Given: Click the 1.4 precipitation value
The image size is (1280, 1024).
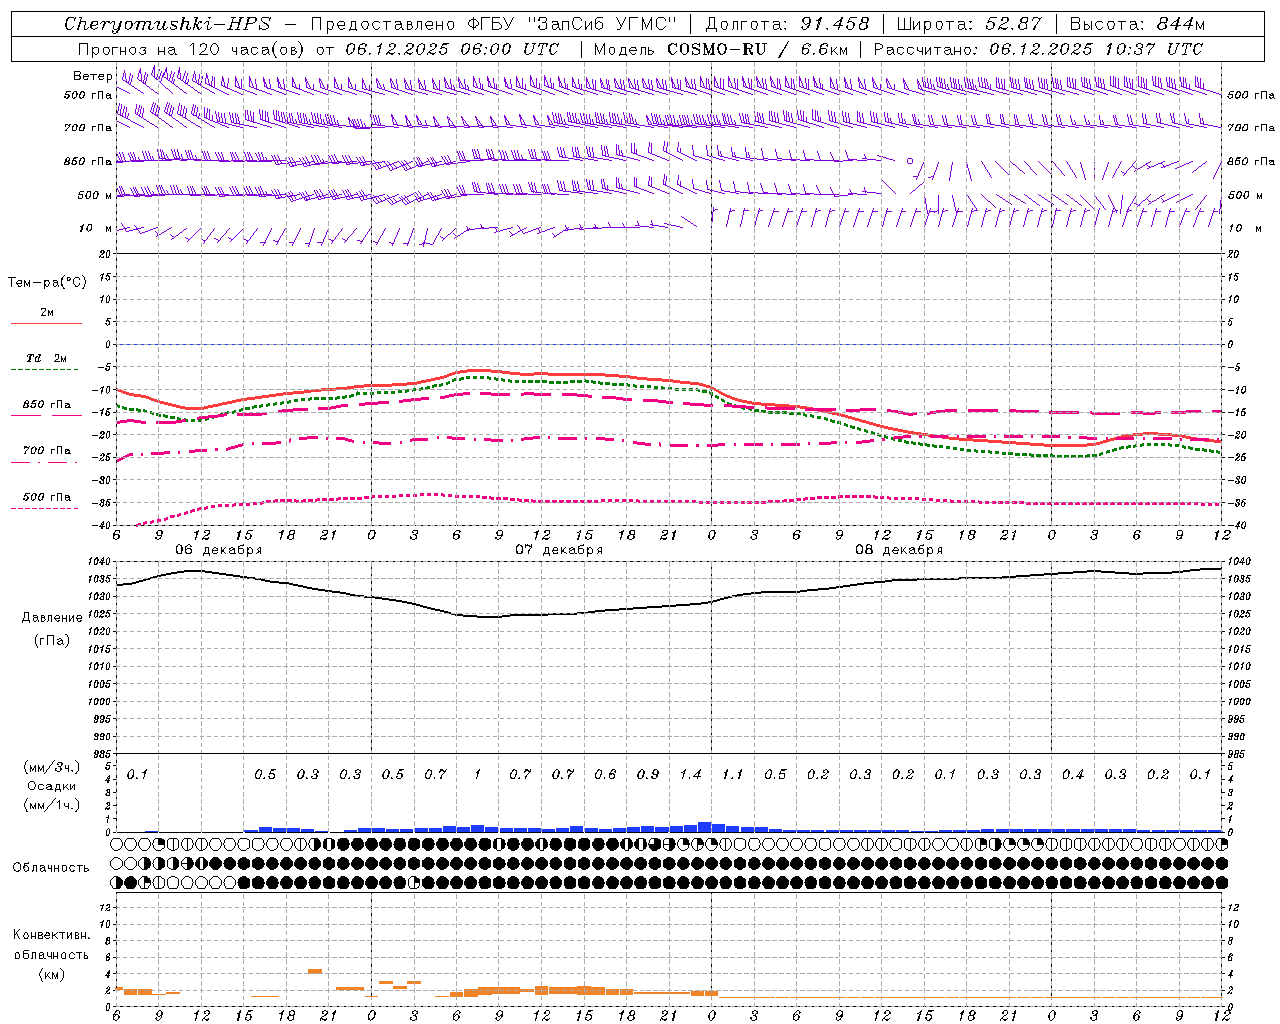Looking at the screenshot, I should (691, 774).
